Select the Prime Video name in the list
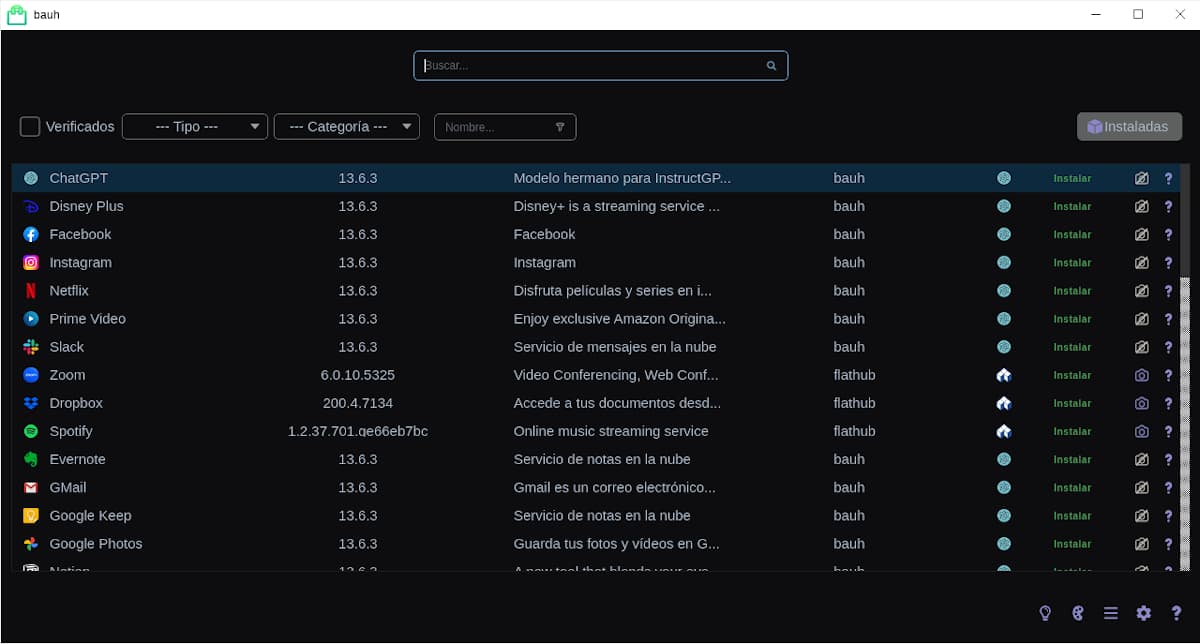1200x644 pixels. coord(87,318)
